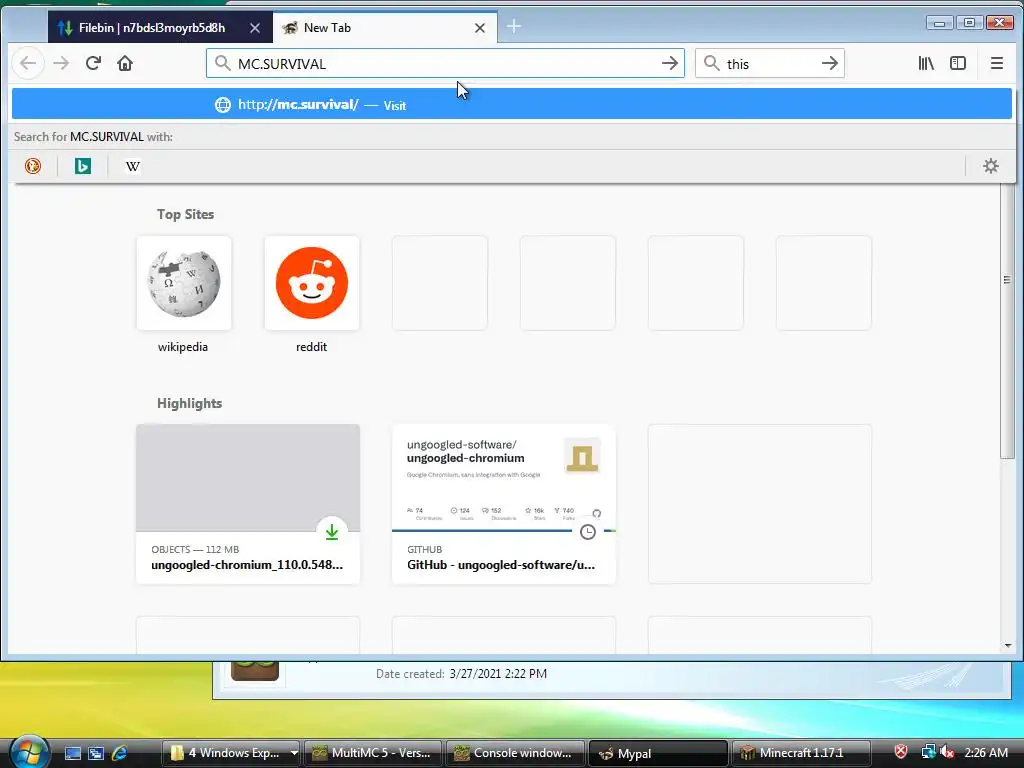This screenshot has width=1024, height=768.
Task: Switch to MultiMC 5 taskbar button
Action: (x=373, y=753)
